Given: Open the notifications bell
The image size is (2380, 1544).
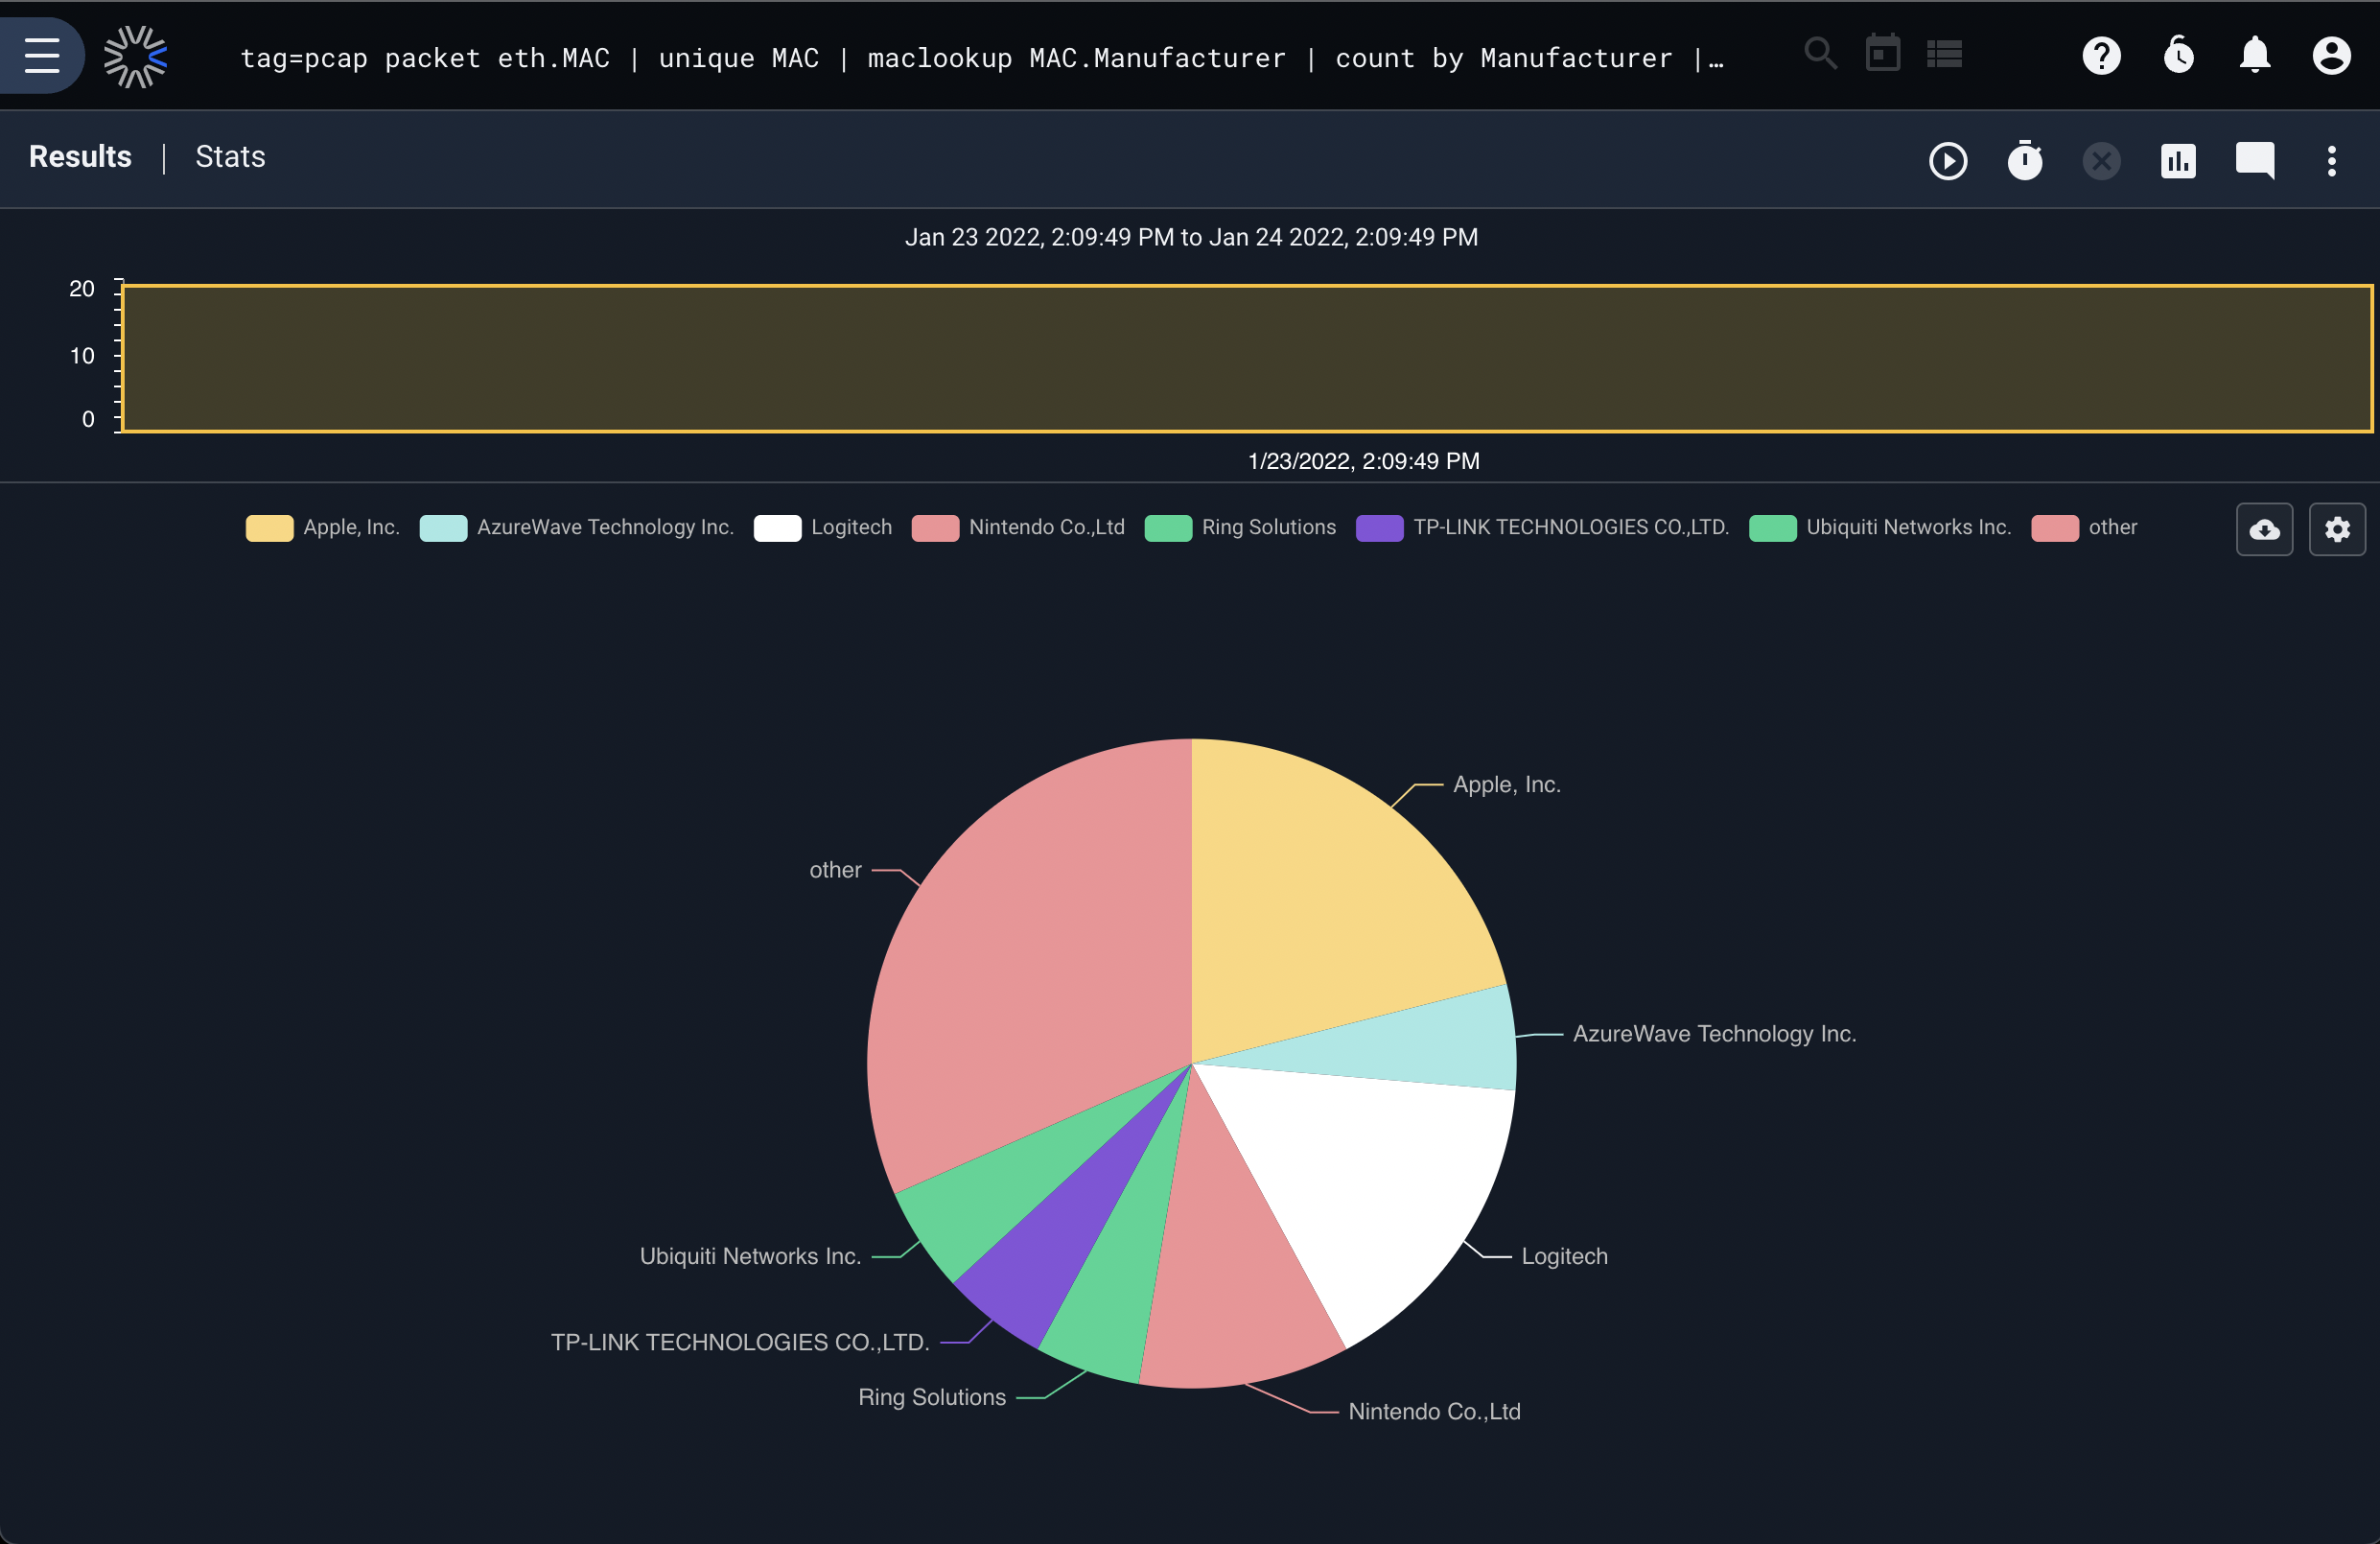Looking at the screenshot, I should point(2255,55).
